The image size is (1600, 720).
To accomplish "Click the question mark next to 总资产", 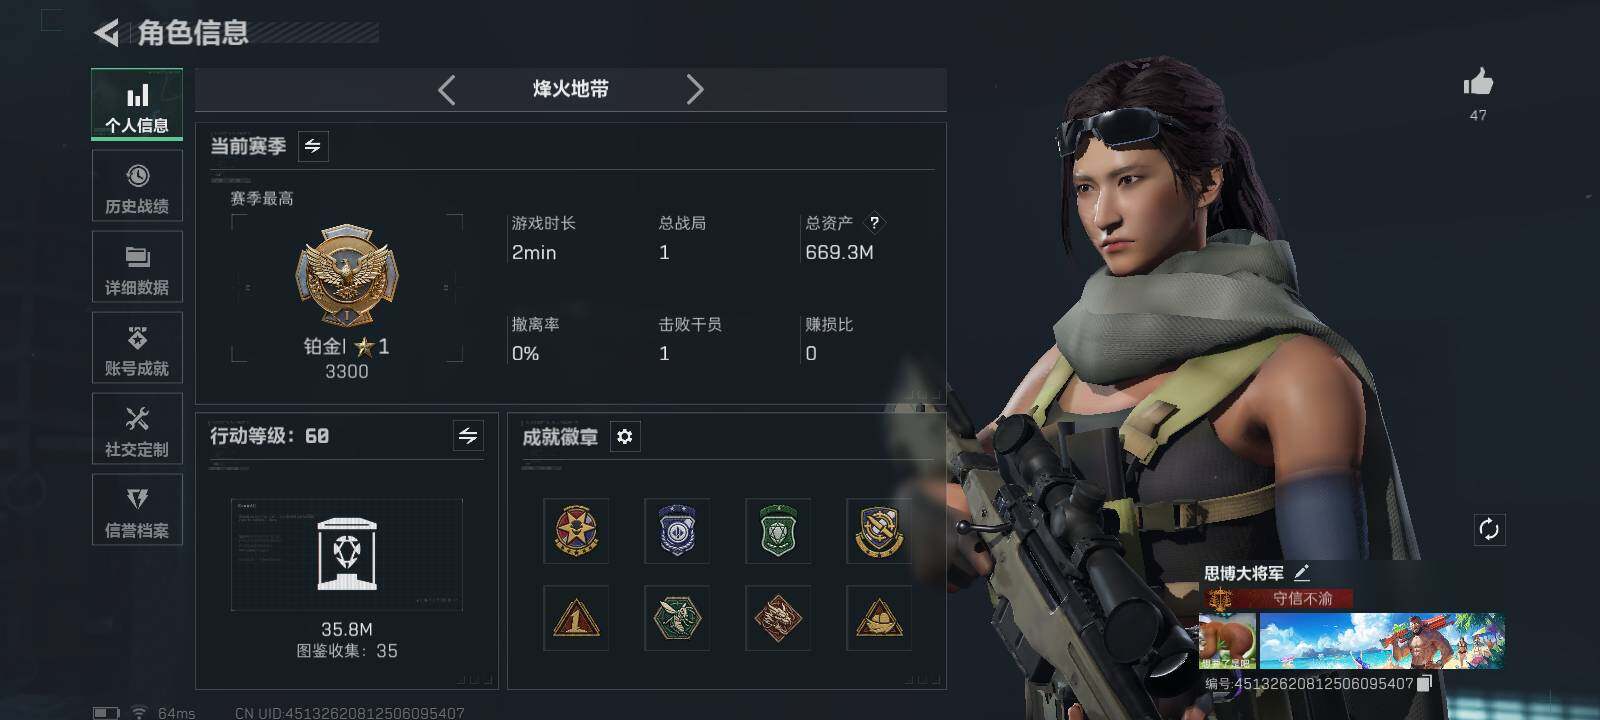I will pos(875,223).
